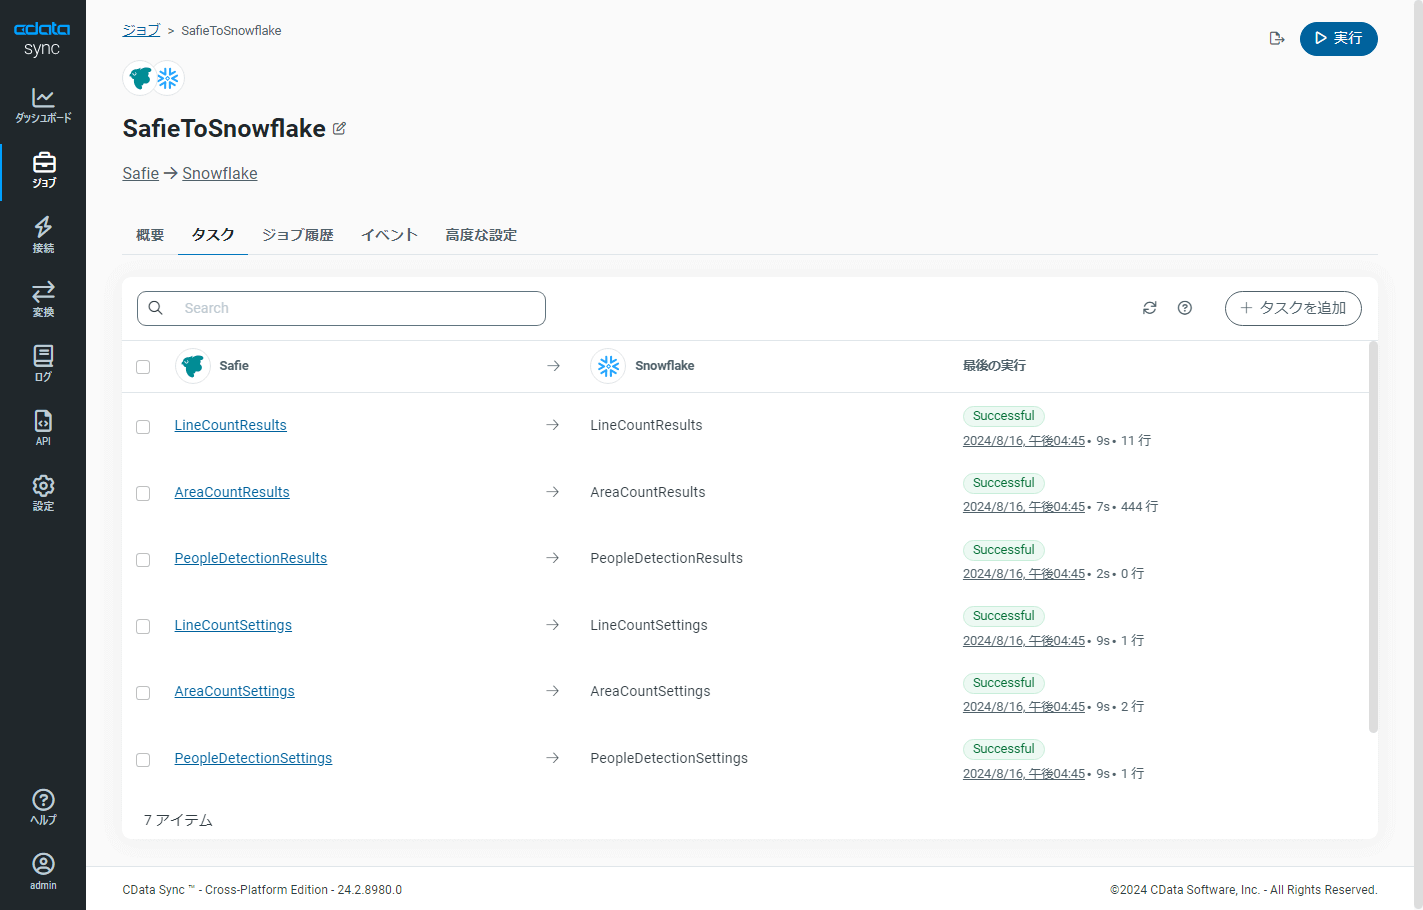
Task: Open the Safie connection link under the title
Action: tap(141, 173)
